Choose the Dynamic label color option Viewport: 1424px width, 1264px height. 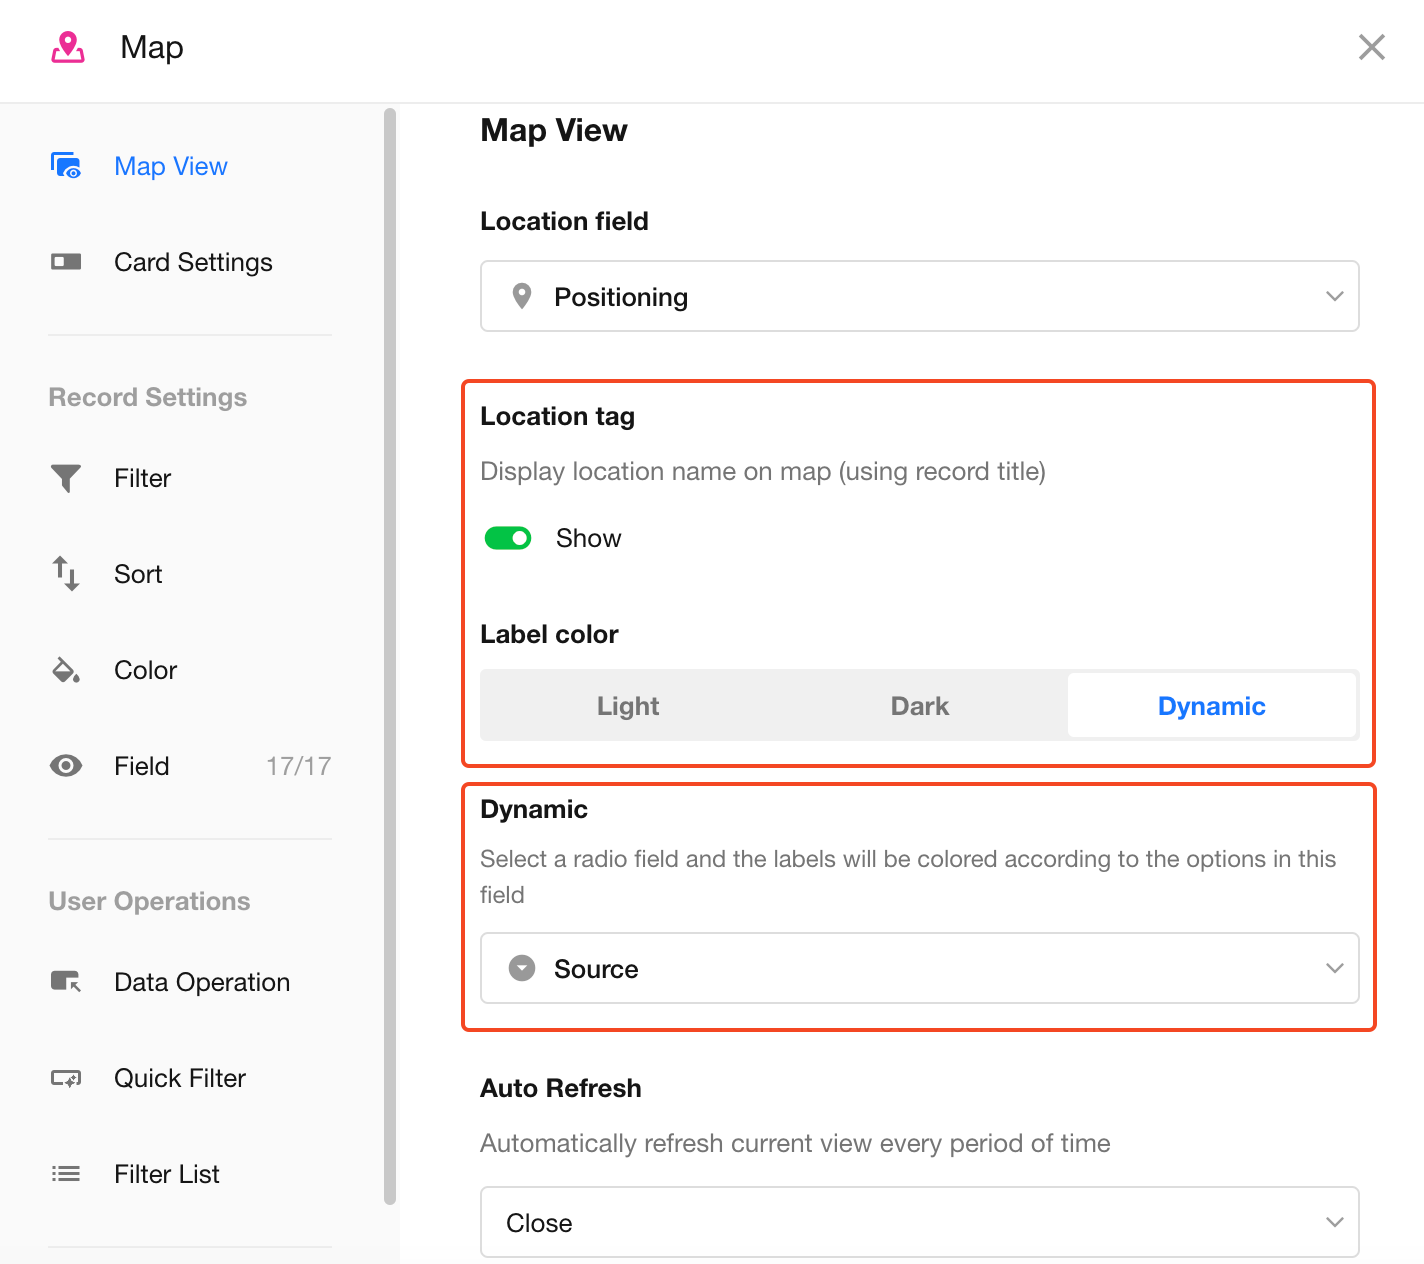[1211, 706]
